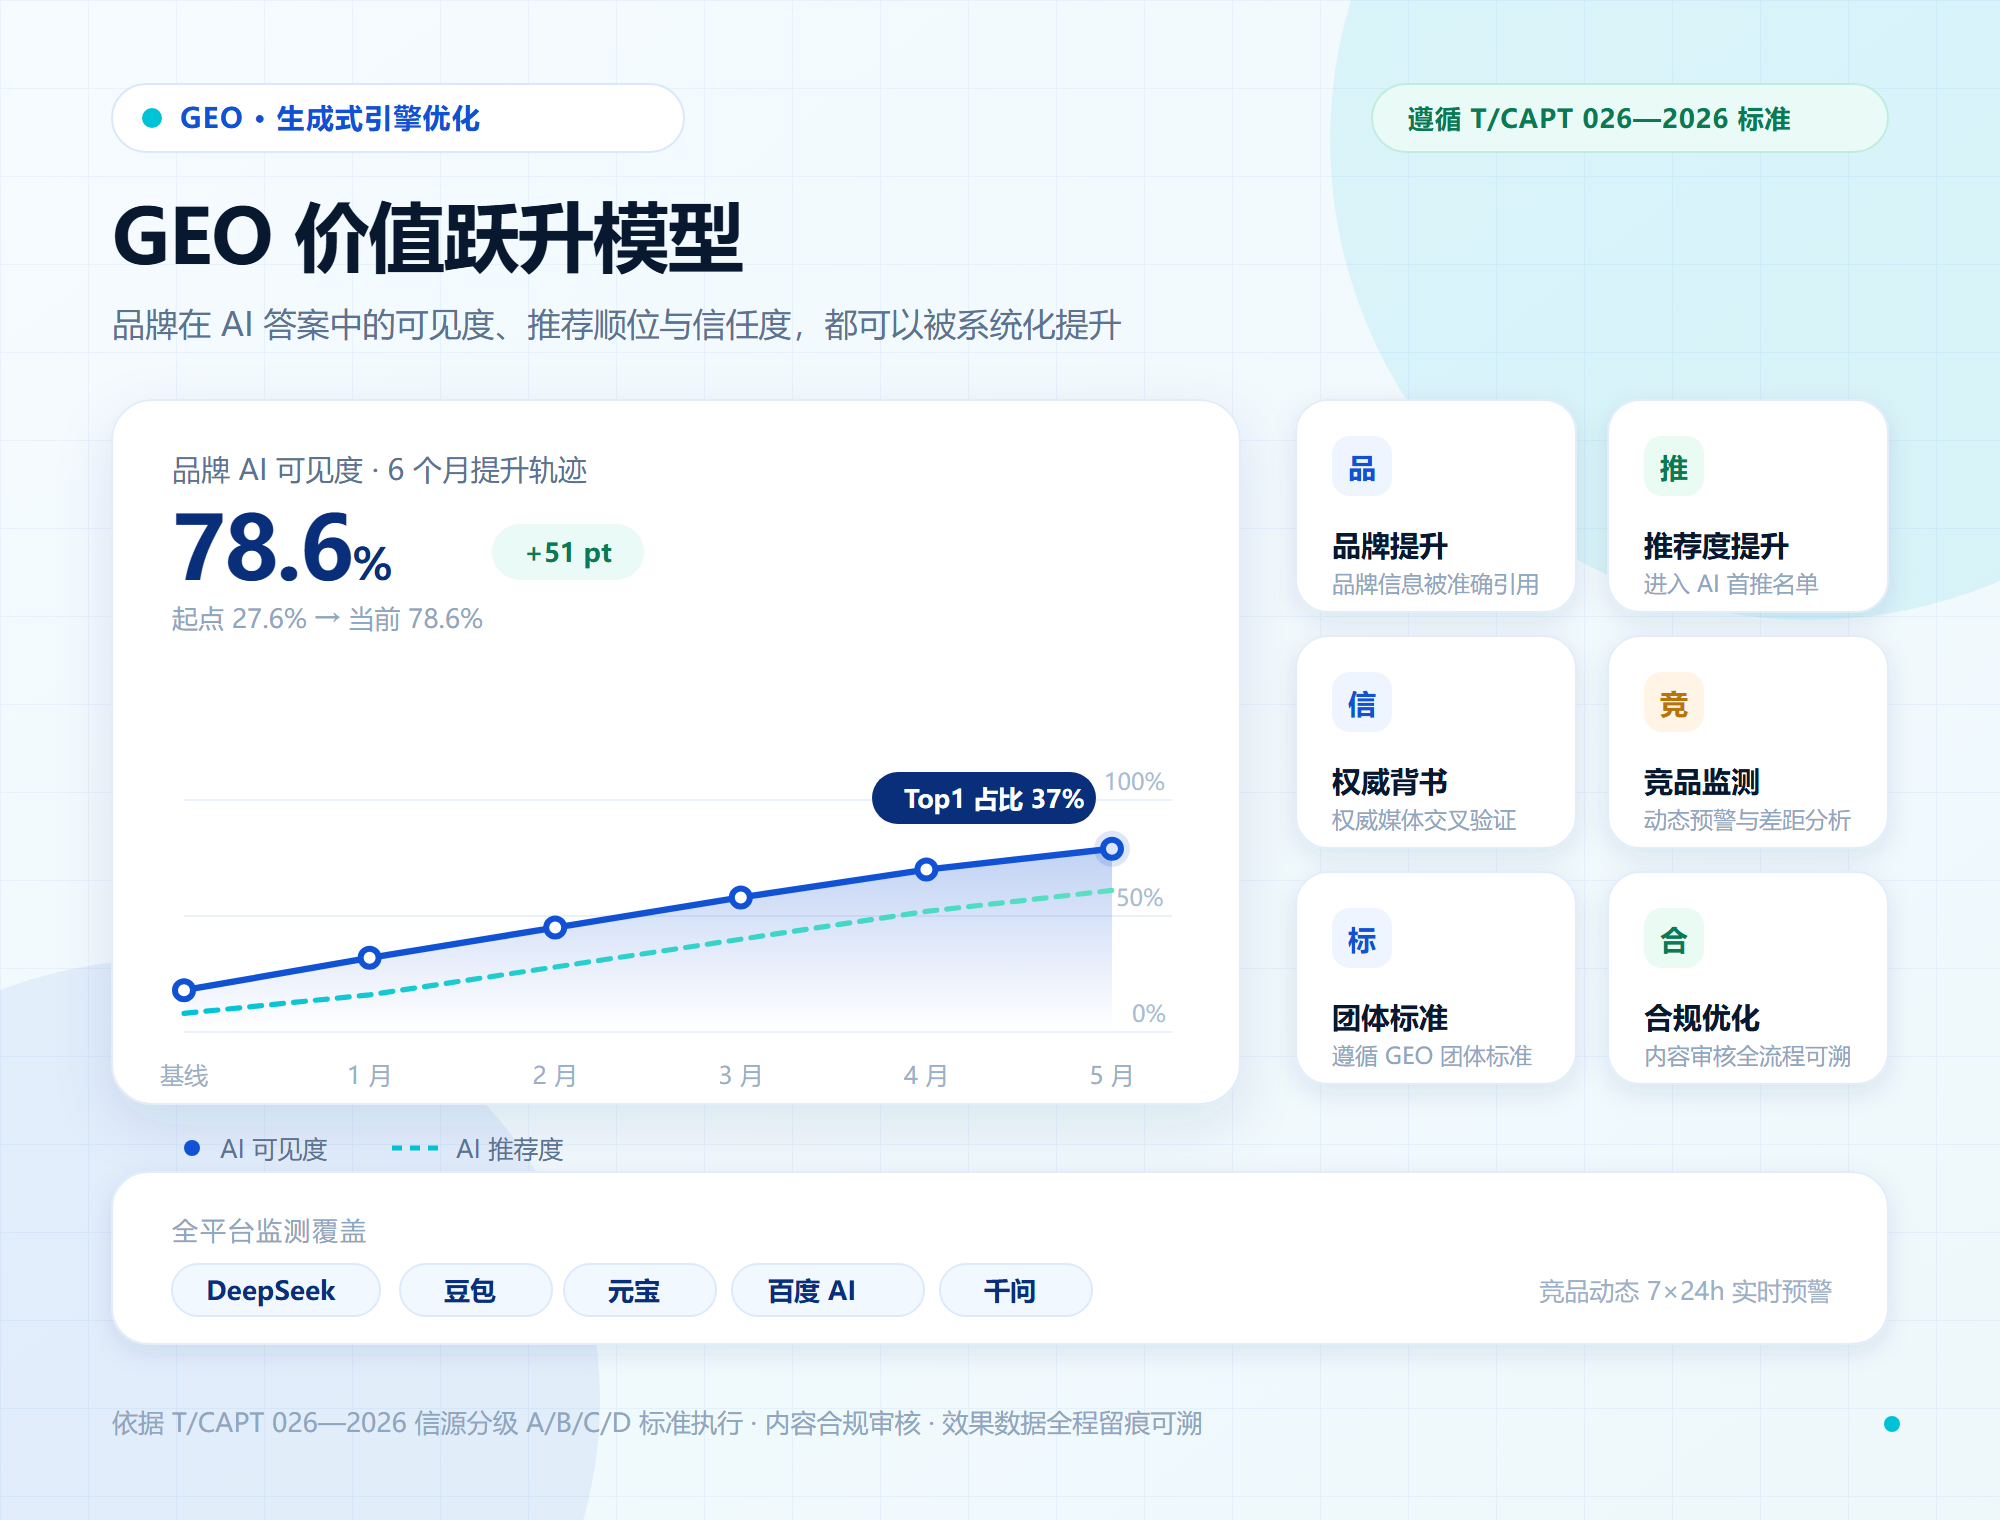Click the 竞品动态 7×24h 实时预警 text
Viewport: 2000px width, 1520px height.
pos(1685,1291)
